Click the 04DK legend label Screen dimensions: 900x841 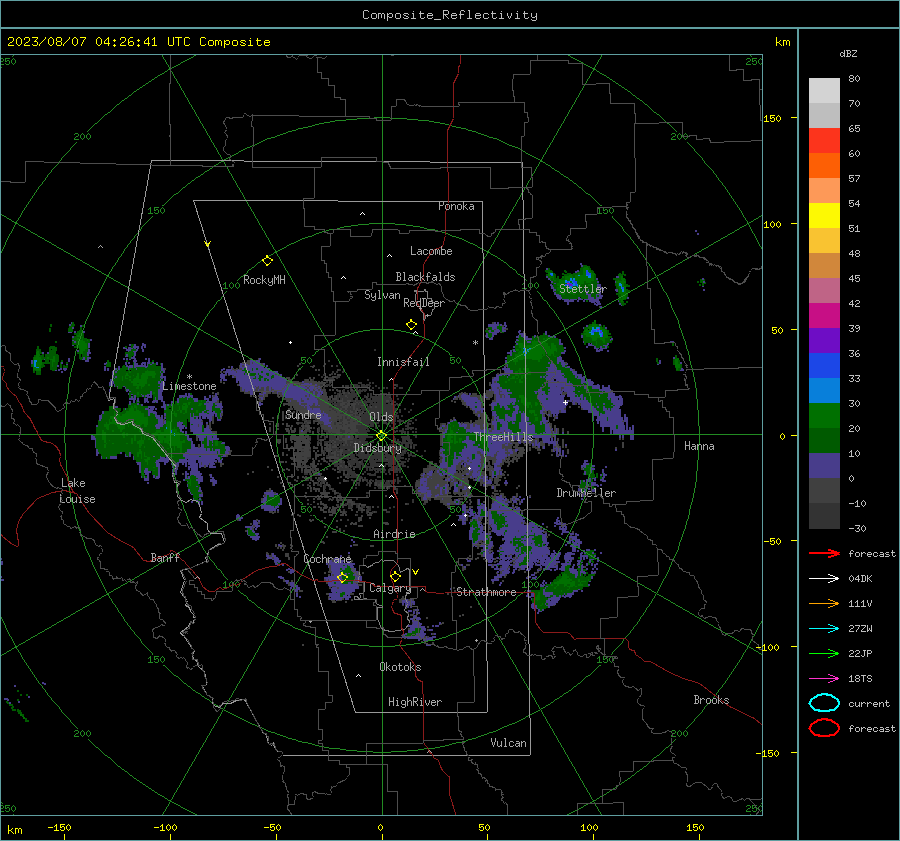(860, 579)
